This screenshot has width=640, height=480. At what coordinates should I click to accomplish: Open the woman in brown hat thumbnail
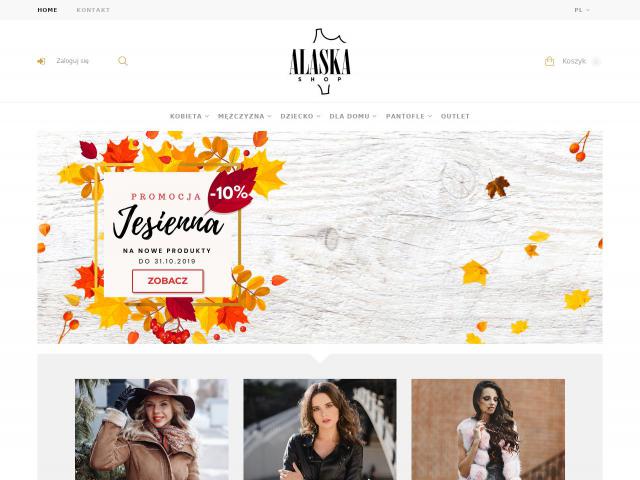152,429
